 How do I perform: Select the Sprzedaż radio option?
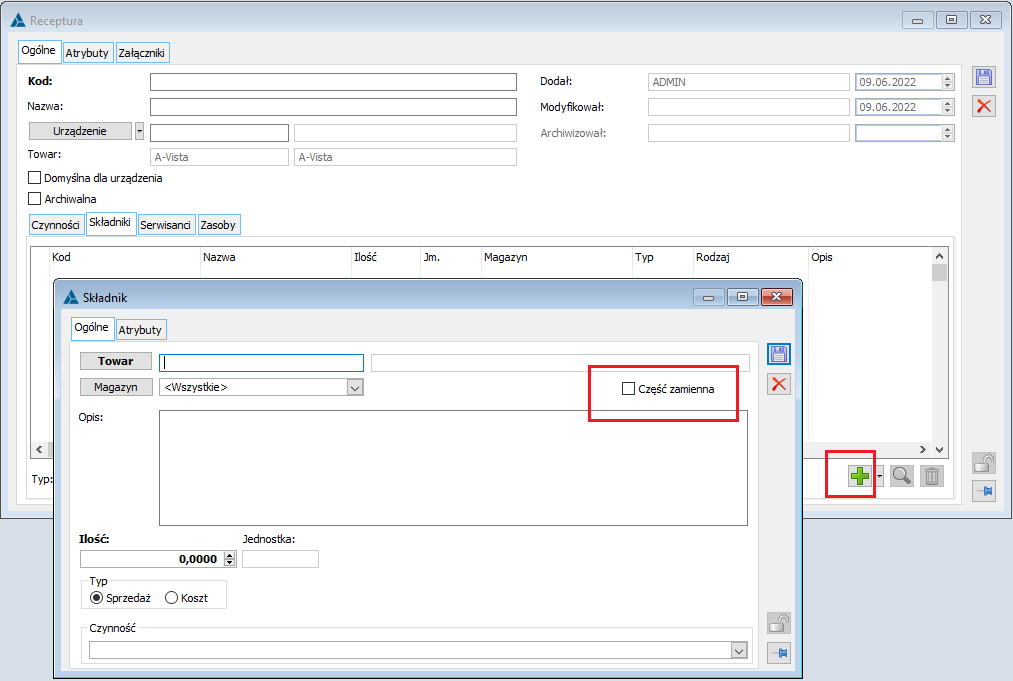96,598
